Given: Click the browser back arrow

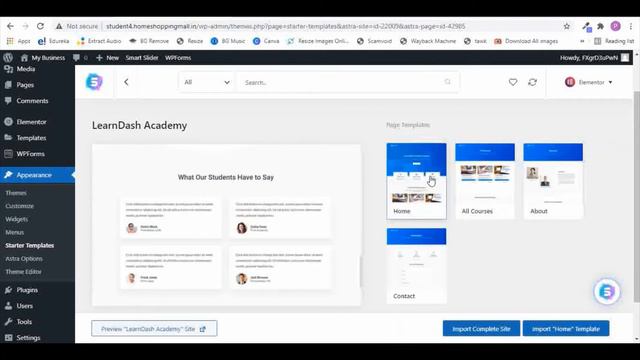Looking at the screenshot, I should (x=10, y=26).
